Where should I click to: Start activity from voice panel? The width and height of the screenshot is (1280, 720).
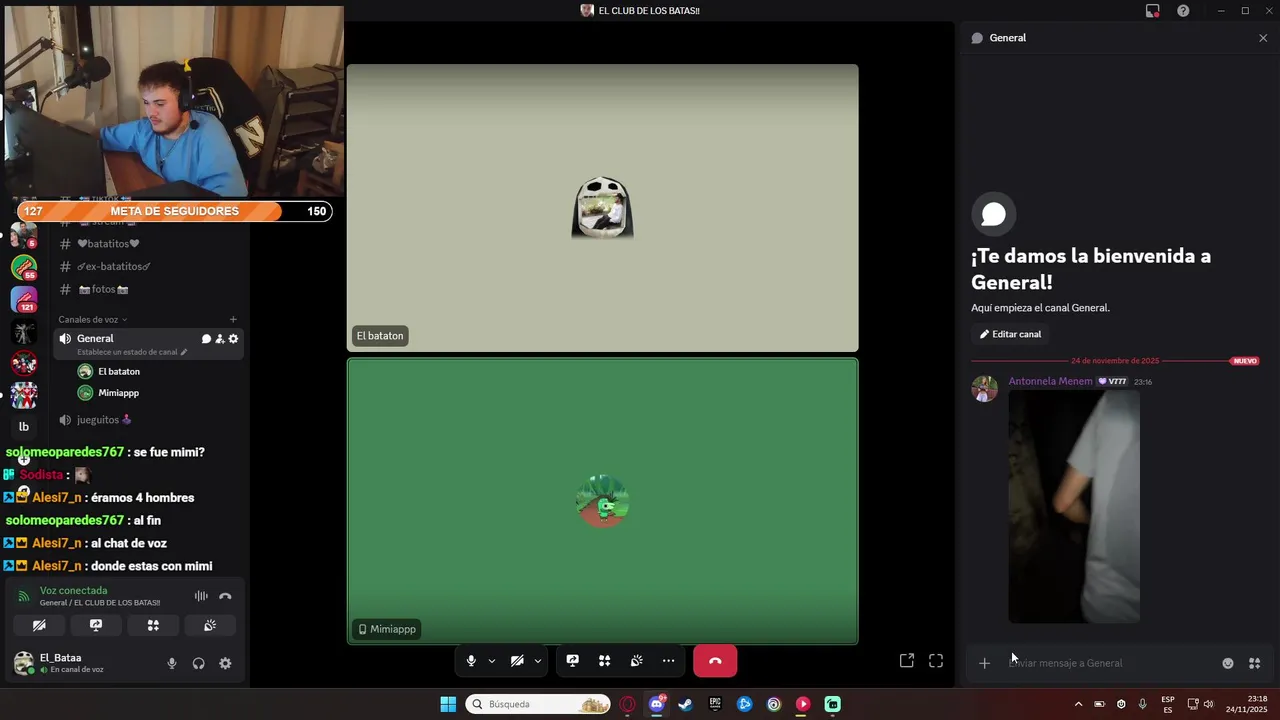153,625
